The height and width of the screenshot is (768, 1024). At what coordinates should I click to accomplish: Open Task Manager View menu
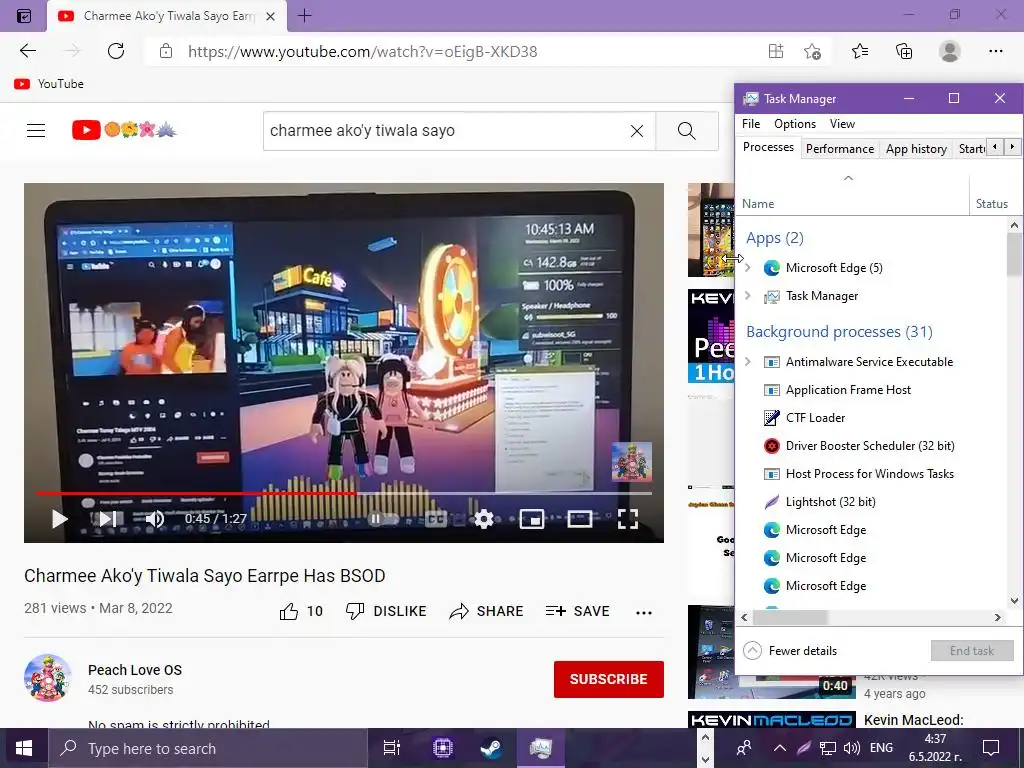[842, 123]
